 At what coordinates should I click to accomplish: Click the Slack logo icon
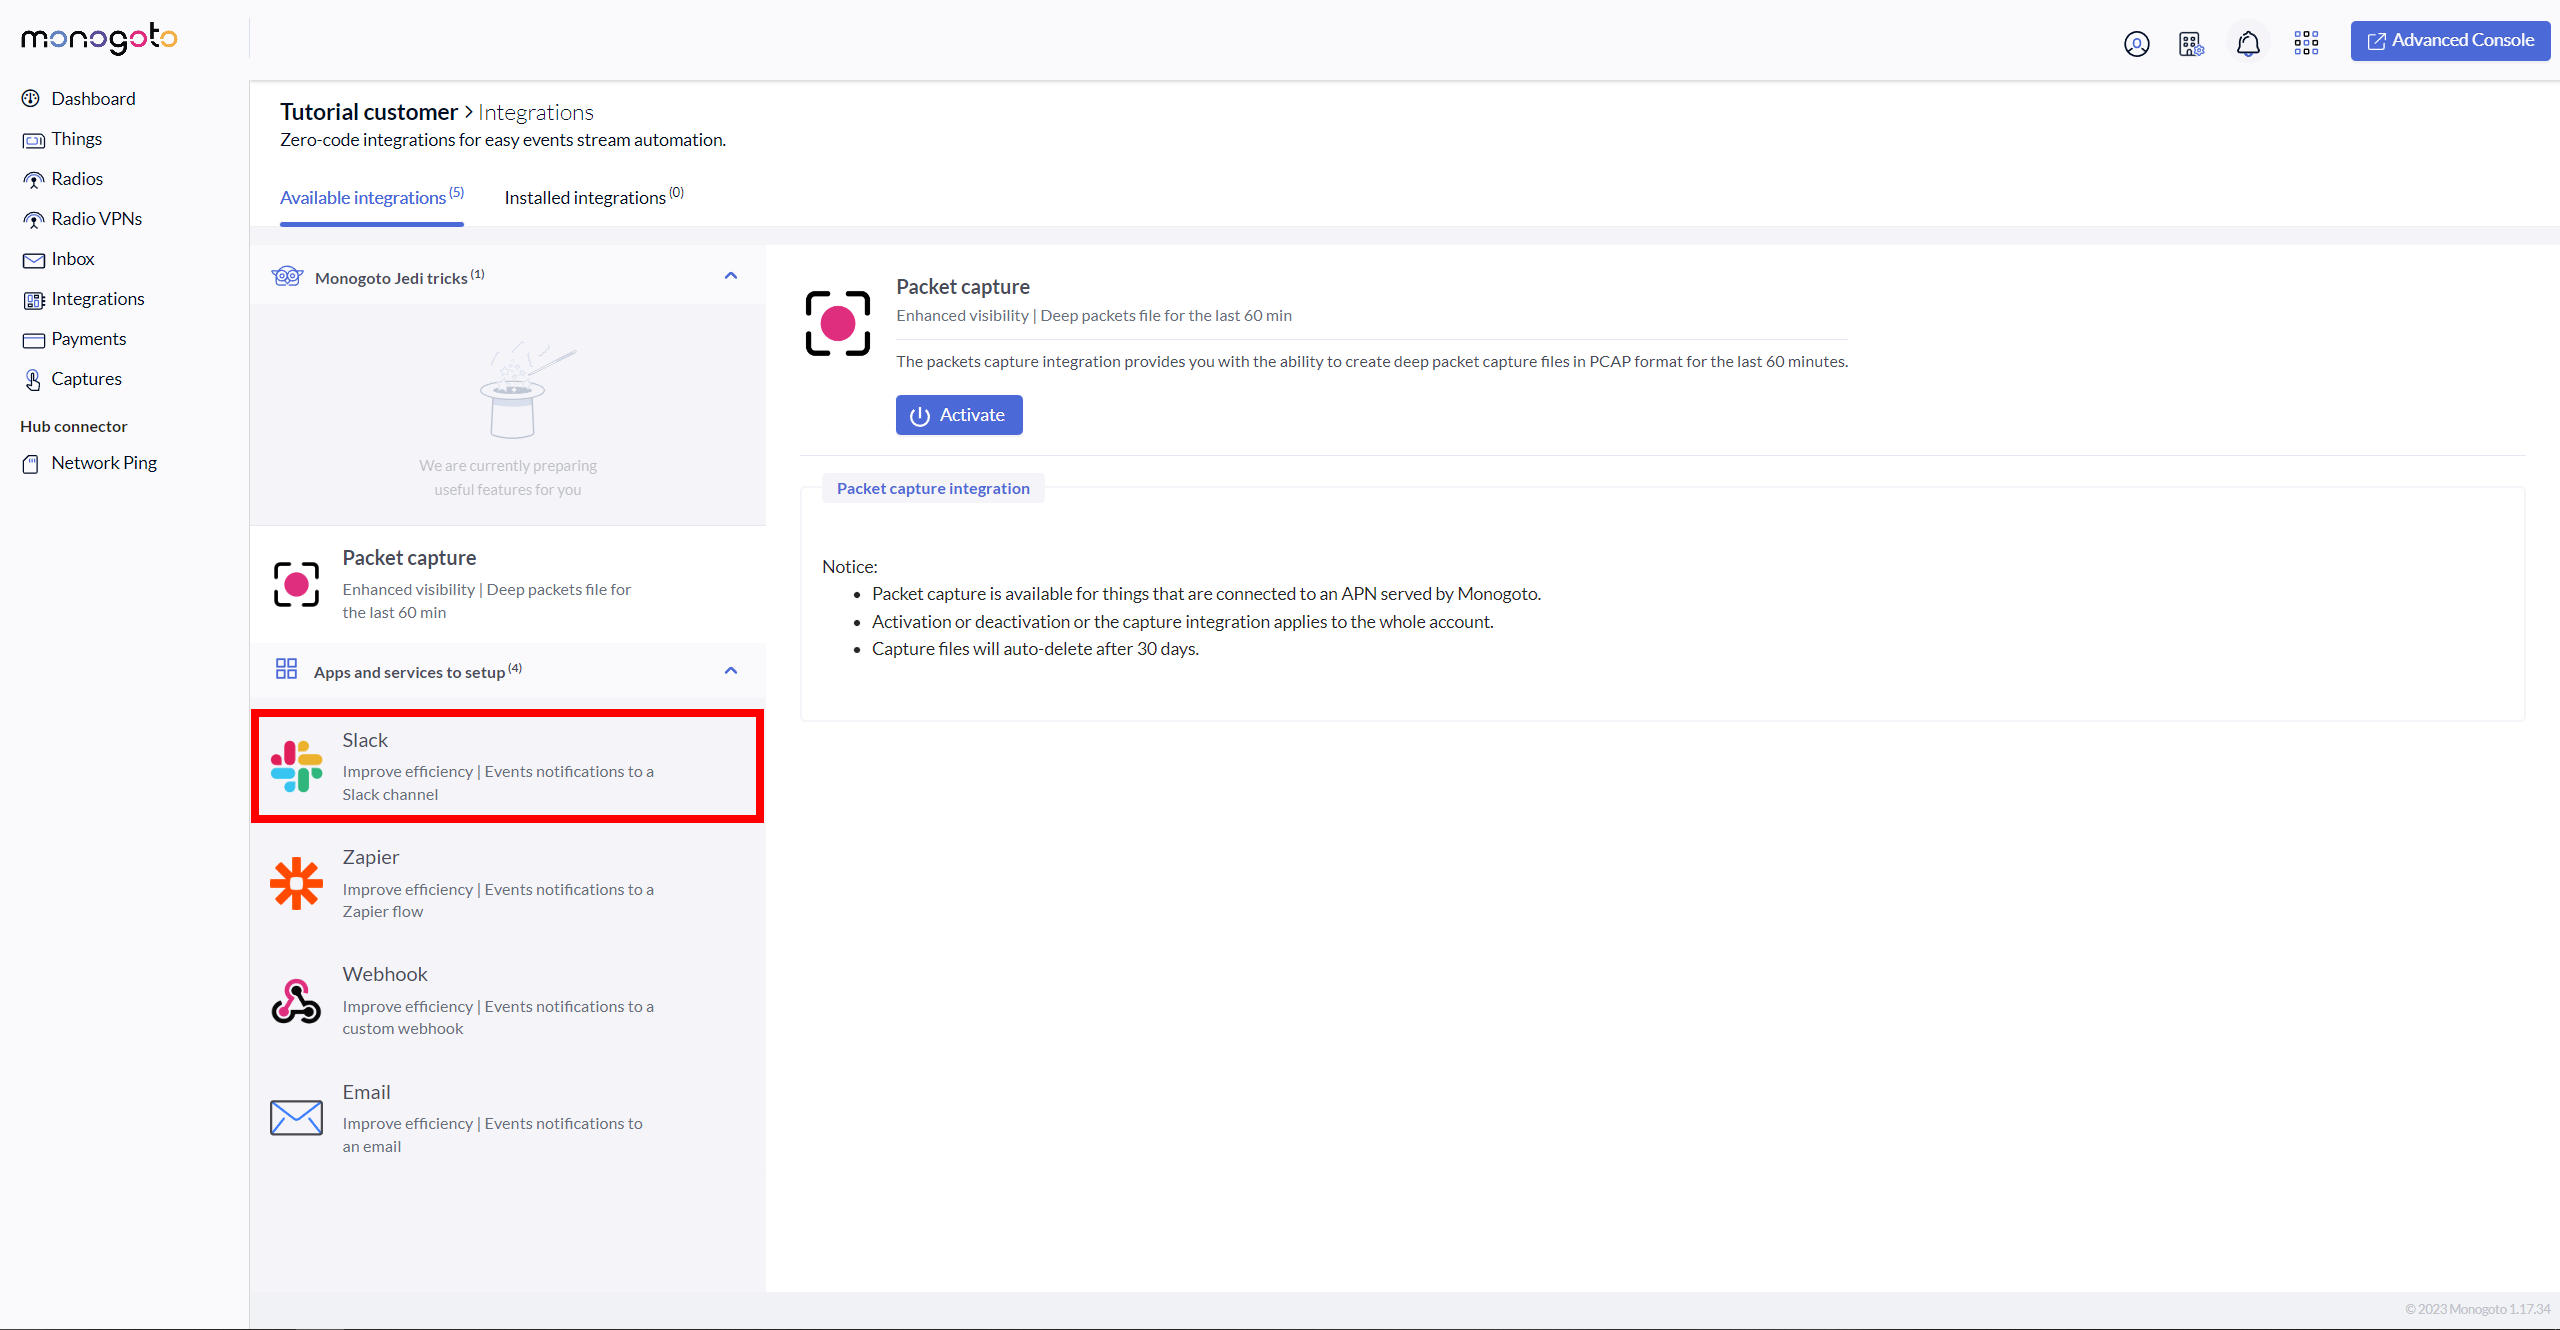(296, 766)
